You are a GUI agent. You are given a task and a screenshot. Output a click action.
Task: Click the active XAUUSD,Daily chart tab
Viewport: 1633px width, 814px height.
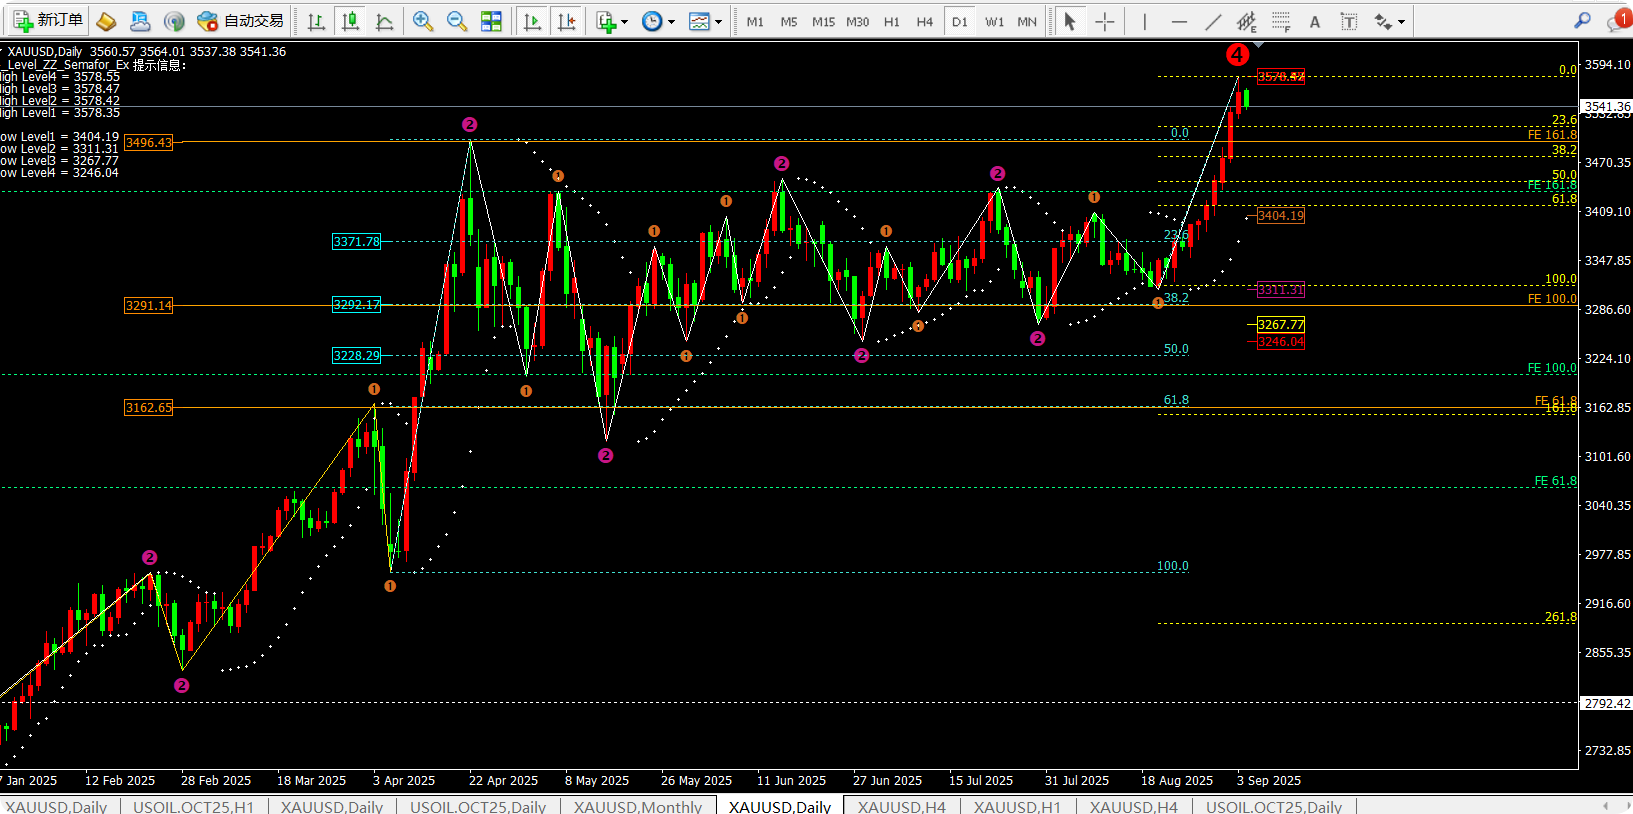780,806
